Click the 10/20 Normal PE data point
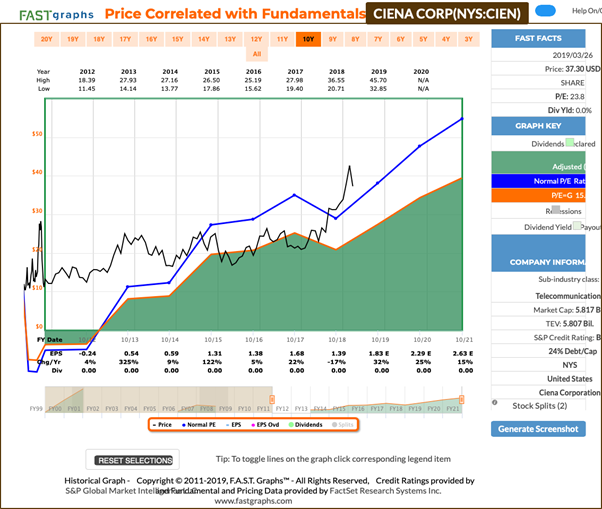Image resolution: width=602 pixels, height=509 pixels. [x=419, y=146]
